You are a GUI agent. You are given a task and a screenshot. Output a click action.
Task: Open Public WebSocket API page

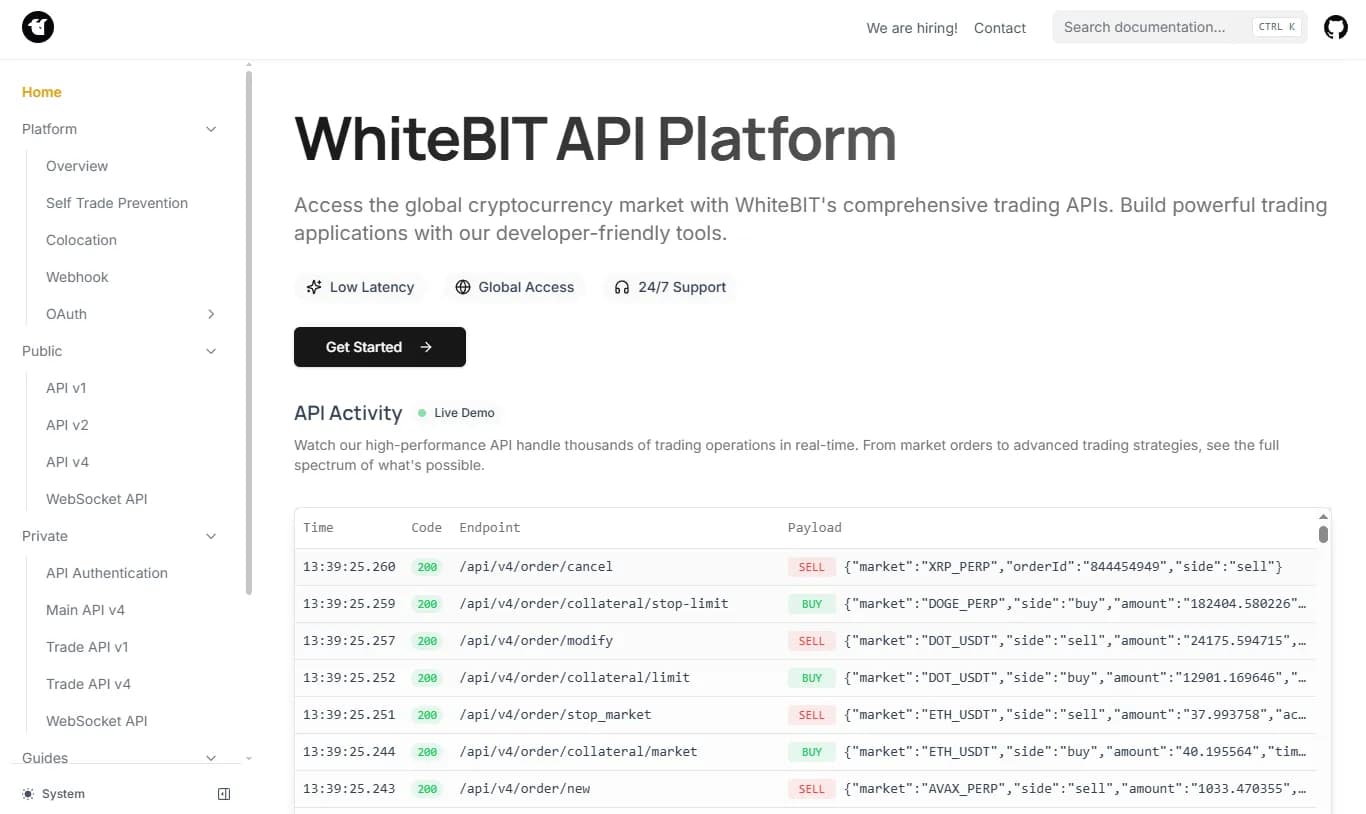click(97, 499)
